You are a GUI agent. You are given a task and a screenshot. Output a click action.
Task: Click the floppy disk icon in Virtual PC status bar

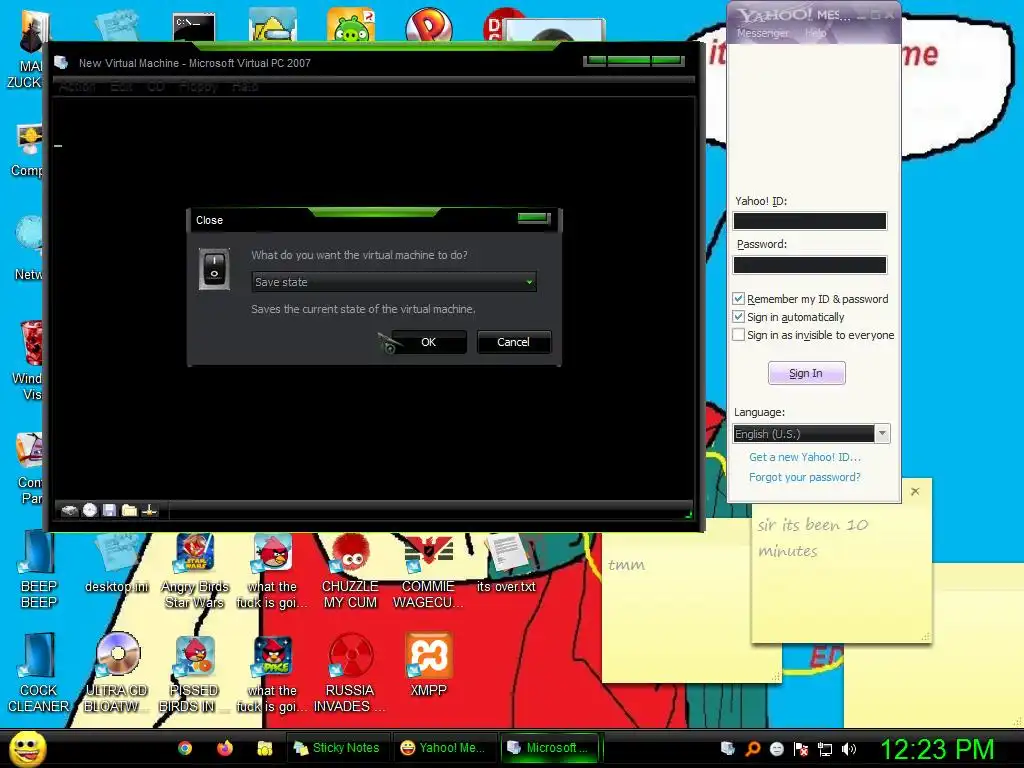(109, 510)
